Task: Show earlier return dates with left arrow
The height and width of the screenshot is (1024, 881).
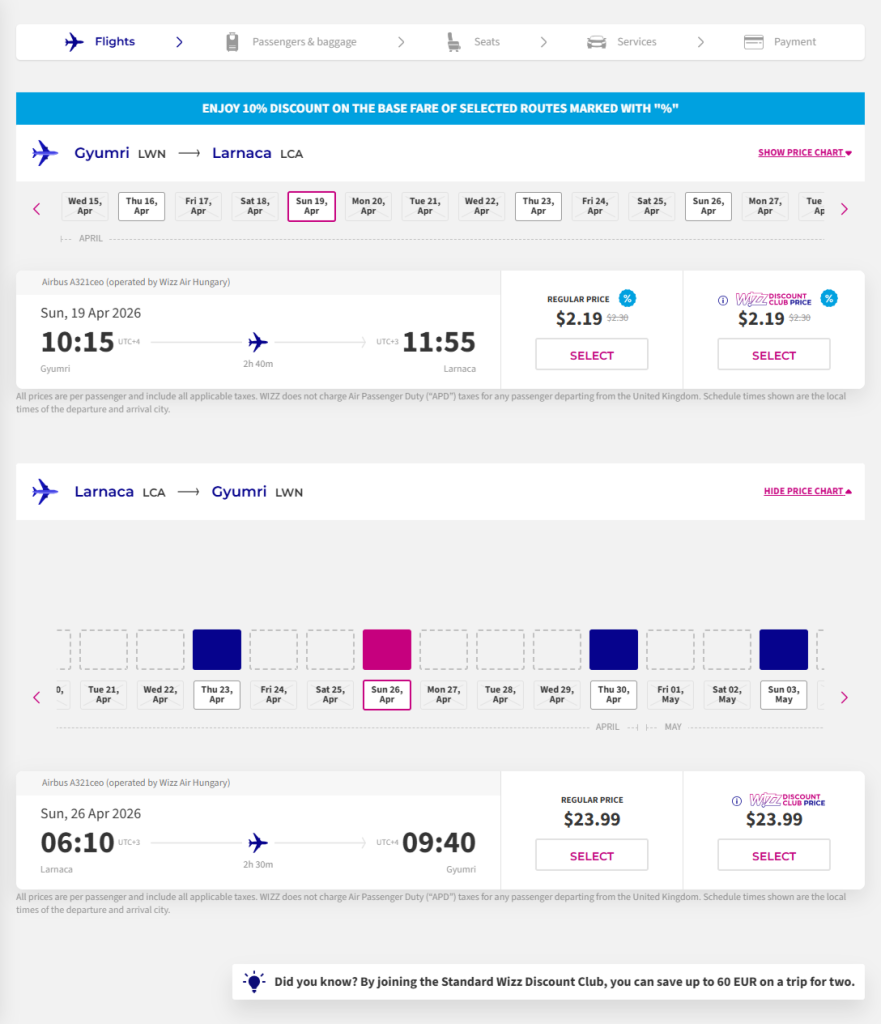Action: coord(37,697)
